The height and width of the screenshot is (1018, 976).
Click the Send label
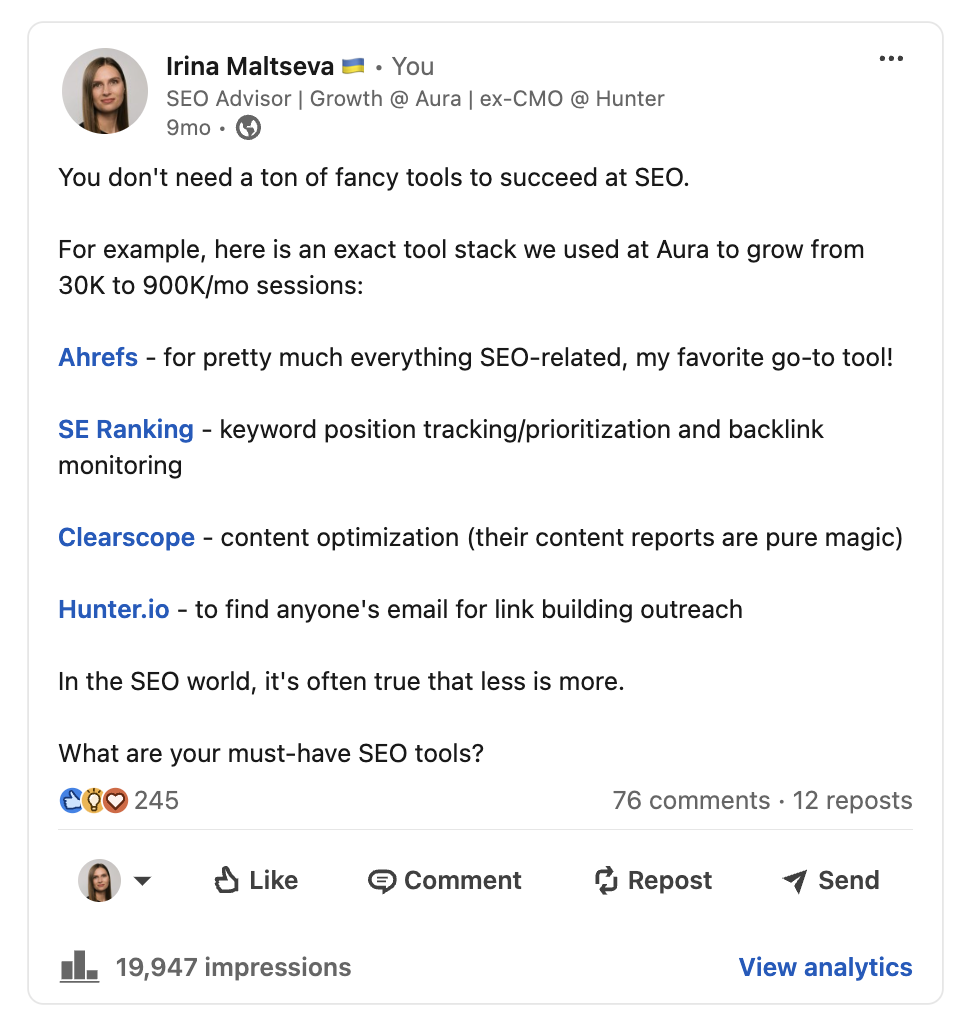[x=849, y=880]
